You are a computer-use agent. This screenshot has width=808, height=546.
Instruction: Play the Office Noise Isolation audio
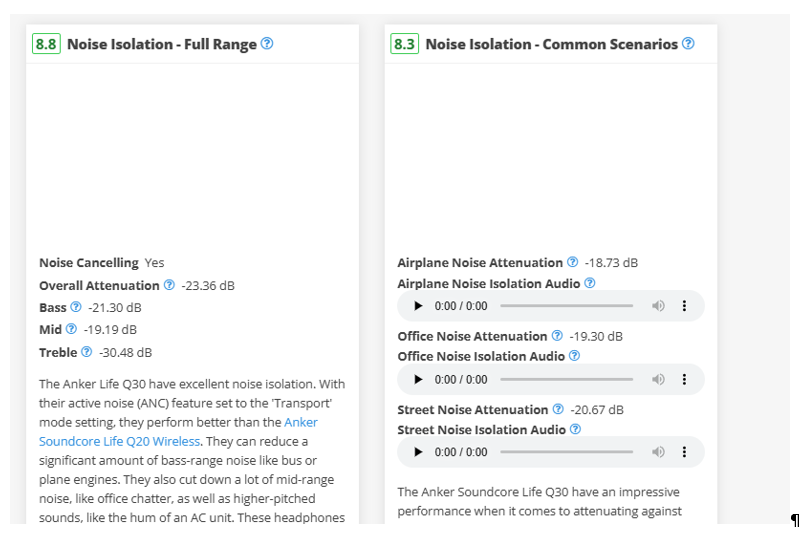pos(418,380)
